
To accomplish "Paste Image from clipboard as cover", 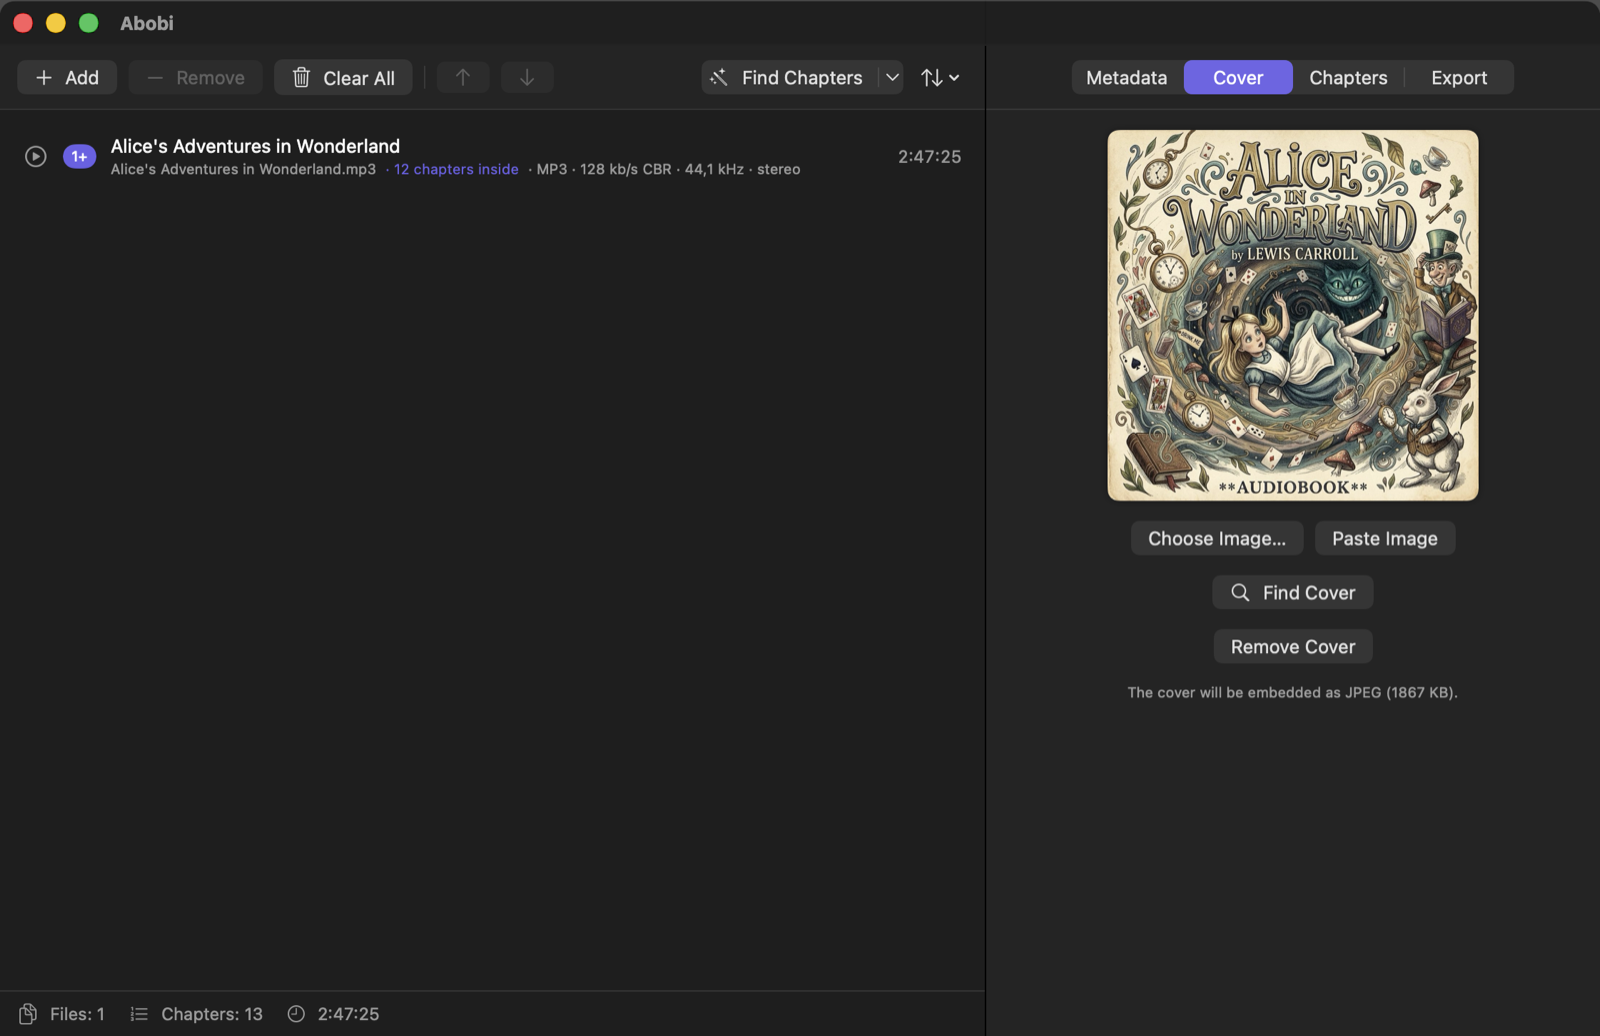I will point(1385,538).
